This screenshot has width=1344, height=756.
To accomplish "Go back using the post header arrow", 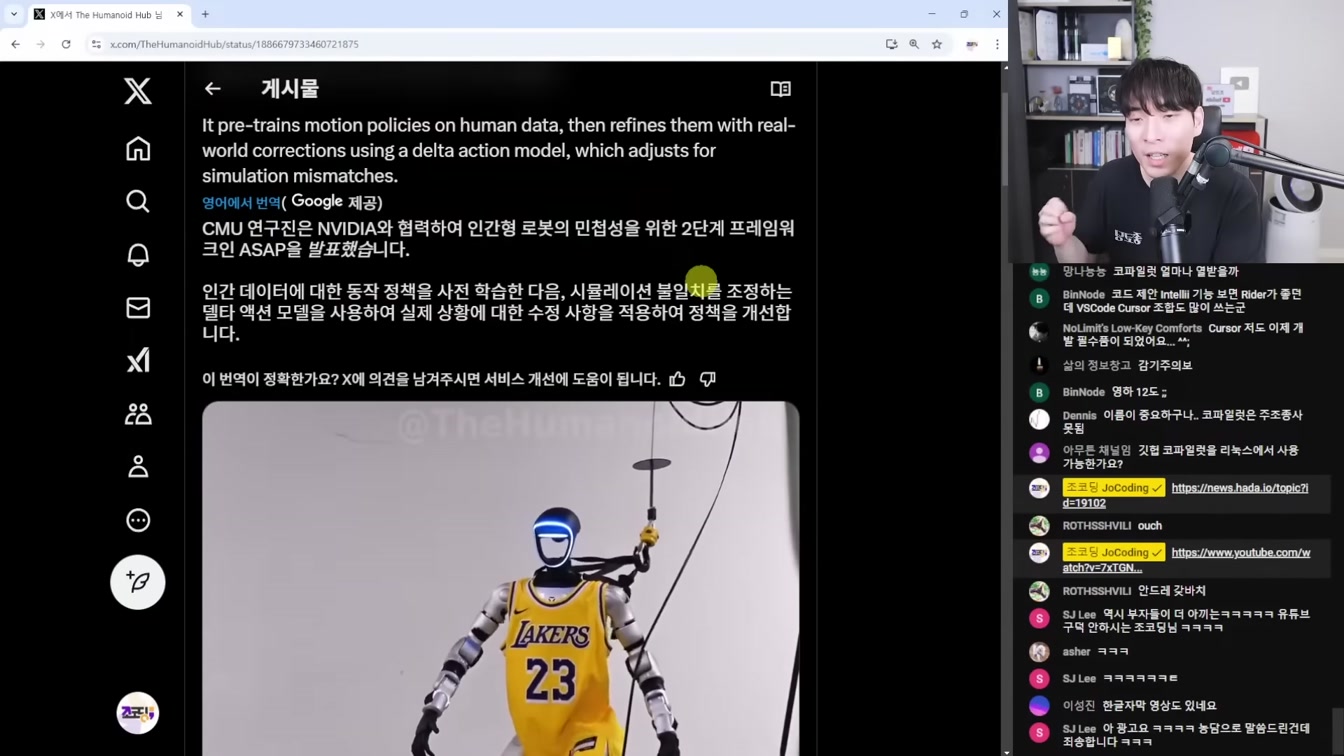I will [212, 89].
